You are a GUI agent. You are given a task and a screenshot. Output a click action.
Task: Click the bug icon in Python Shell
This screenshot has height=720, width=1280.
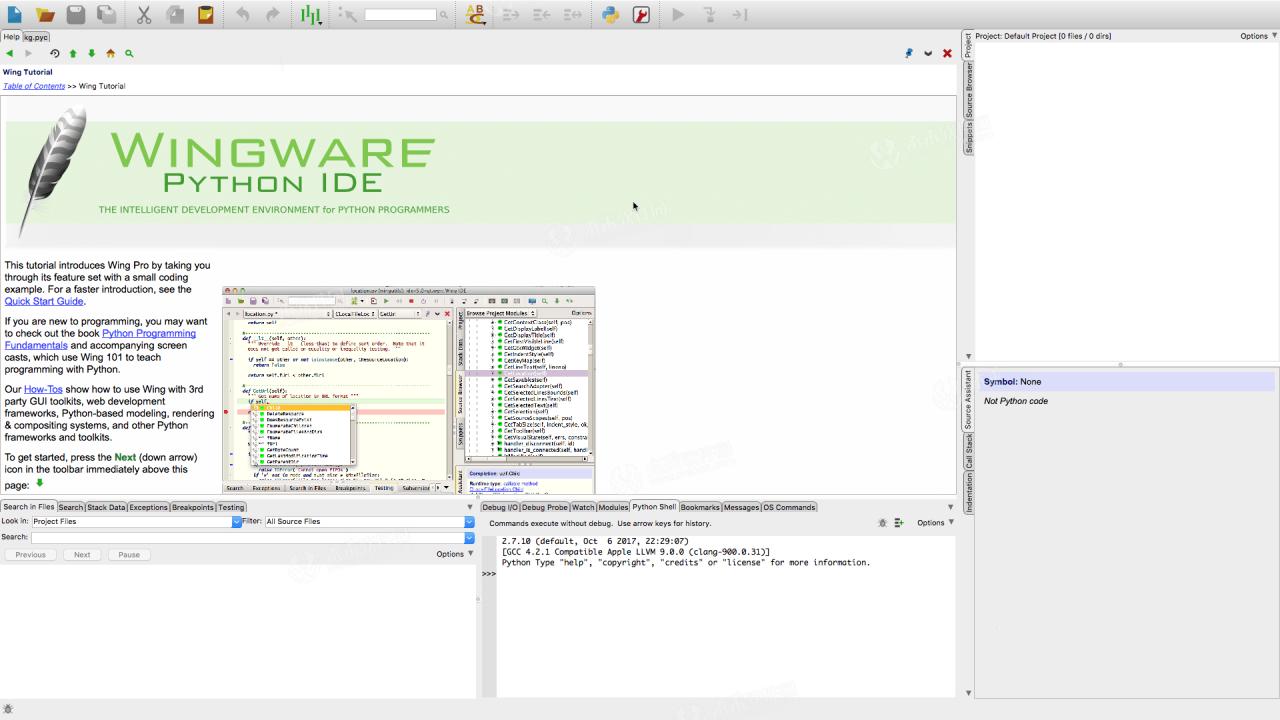pos(882,523)
